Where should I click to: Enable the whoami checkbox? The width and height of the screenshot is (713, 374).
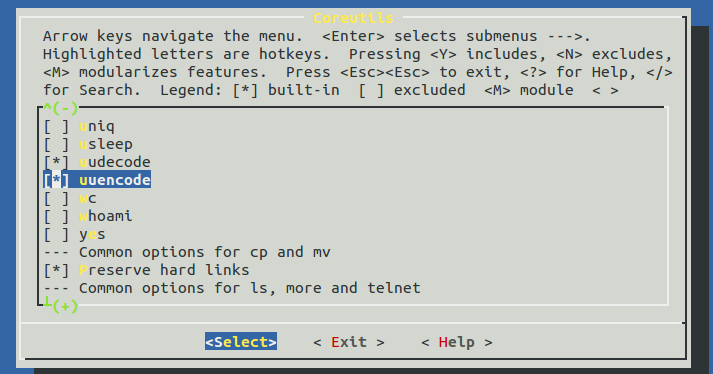click(x=56, y=216)
